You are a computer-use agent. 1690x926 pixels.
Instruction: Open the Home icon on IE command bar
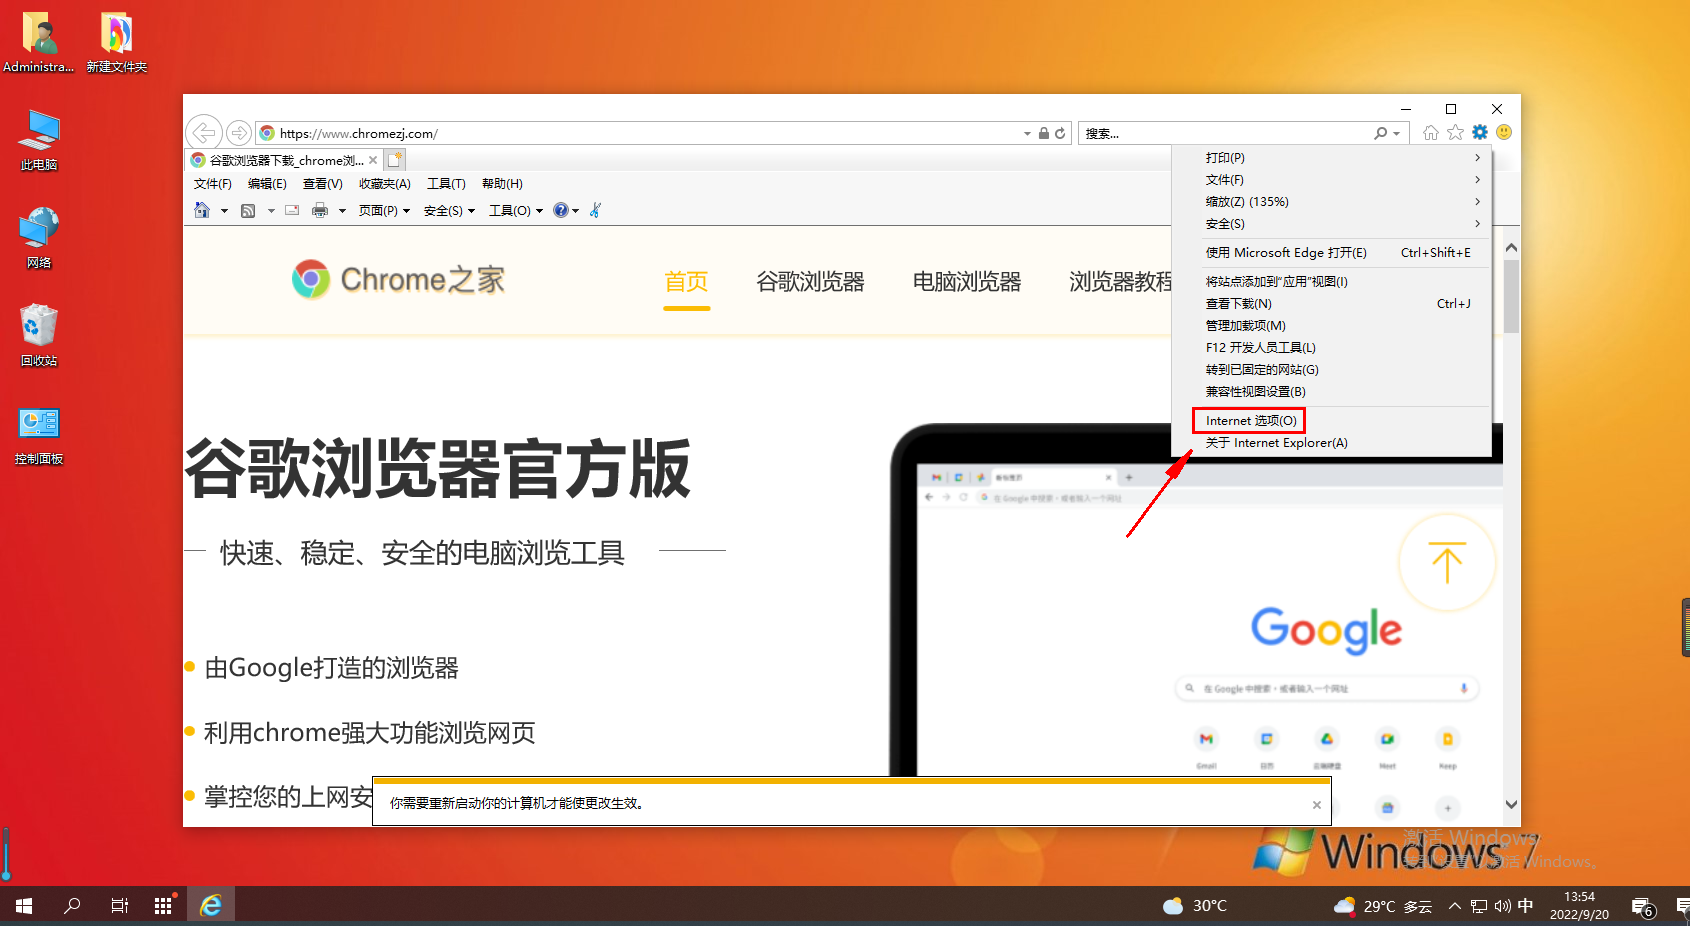202,210
